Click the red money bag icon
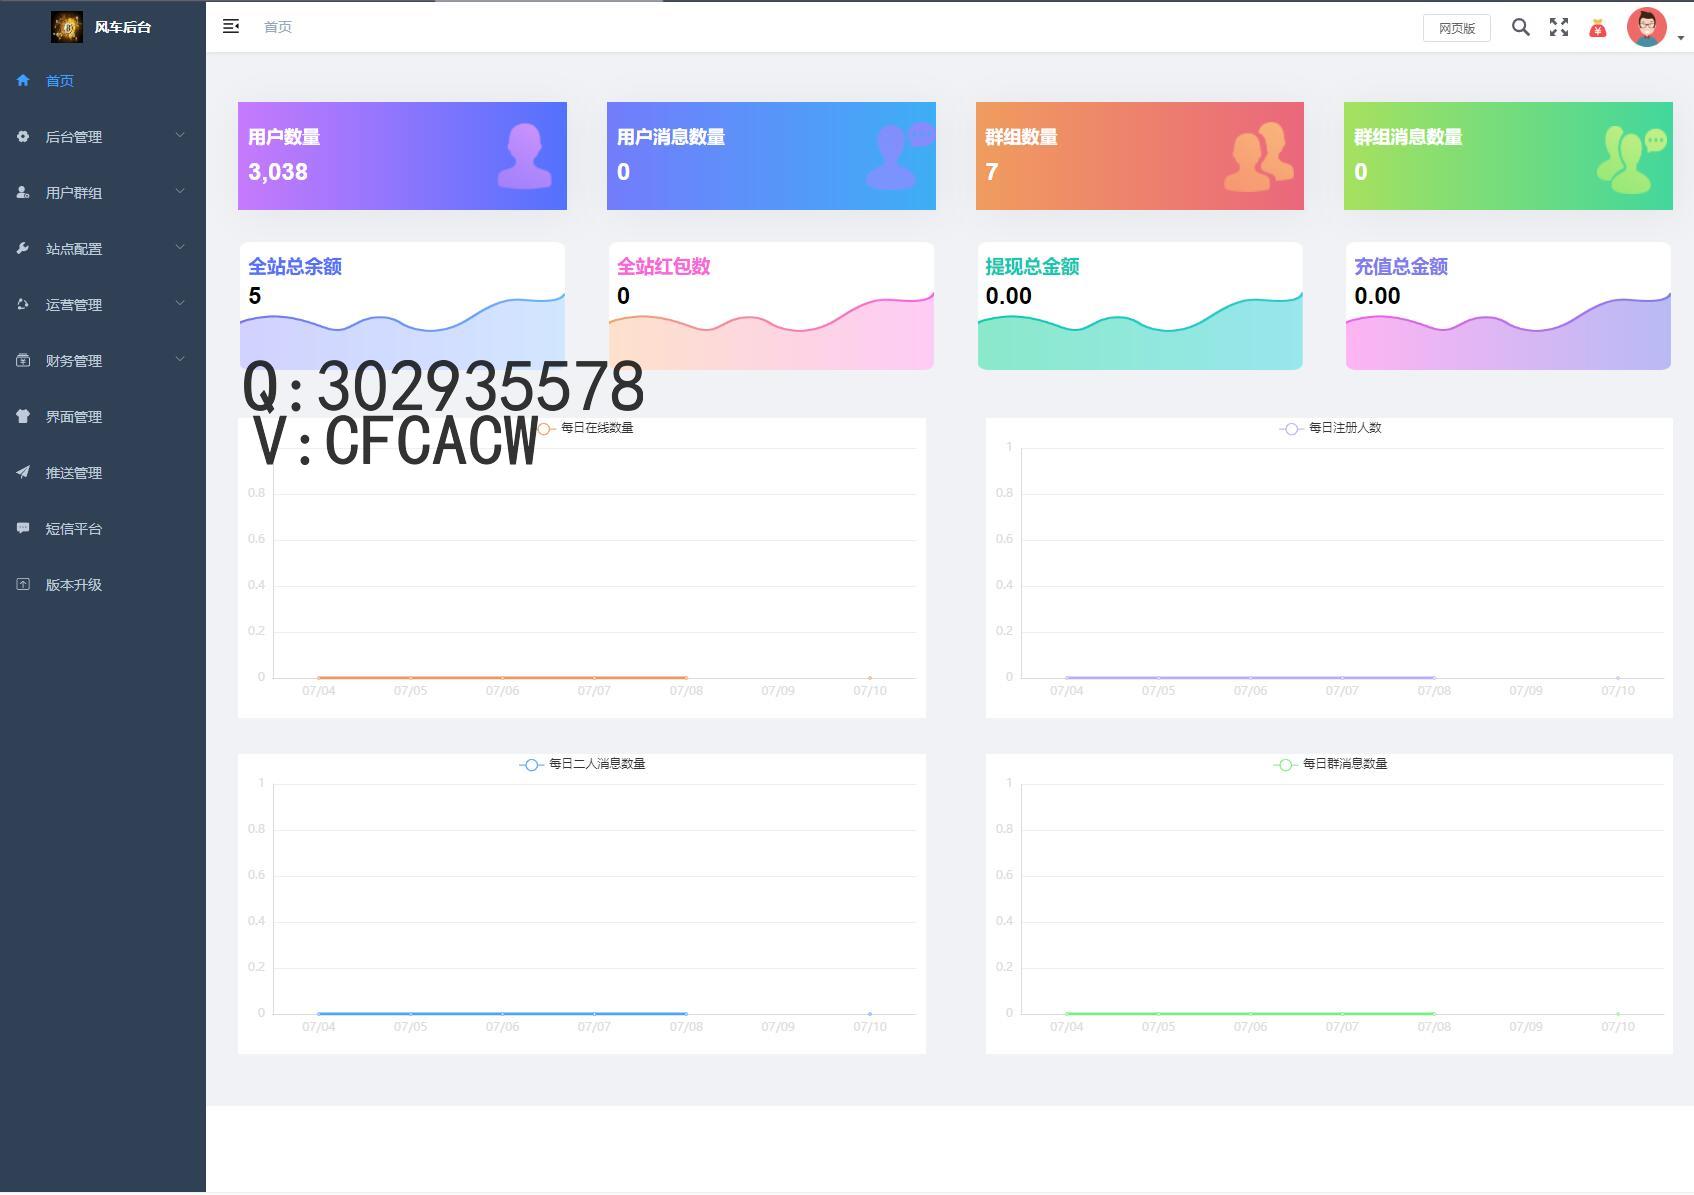The height and width of the screenshot is (1195, 1694). tap(1597, 29)
